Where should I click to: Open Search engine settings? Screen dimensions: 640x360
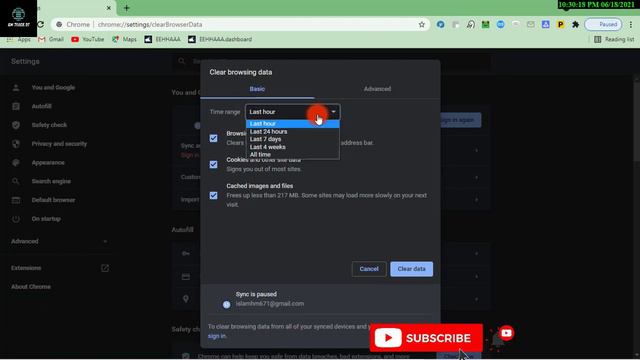(x=51, y=182)
